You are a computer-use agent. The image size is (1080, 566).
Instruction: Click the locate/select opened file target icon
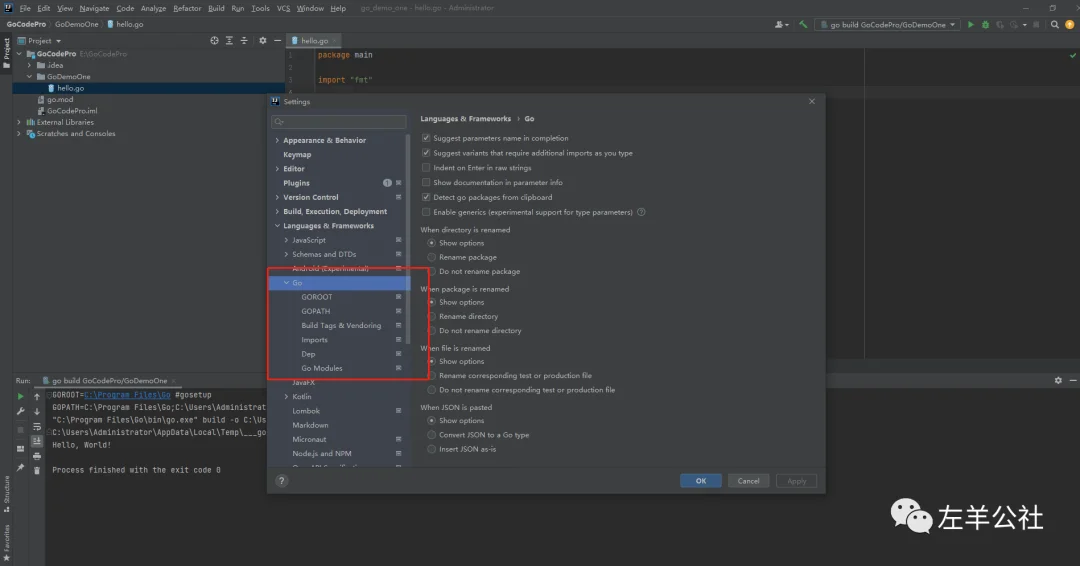(x=214, y=41)
